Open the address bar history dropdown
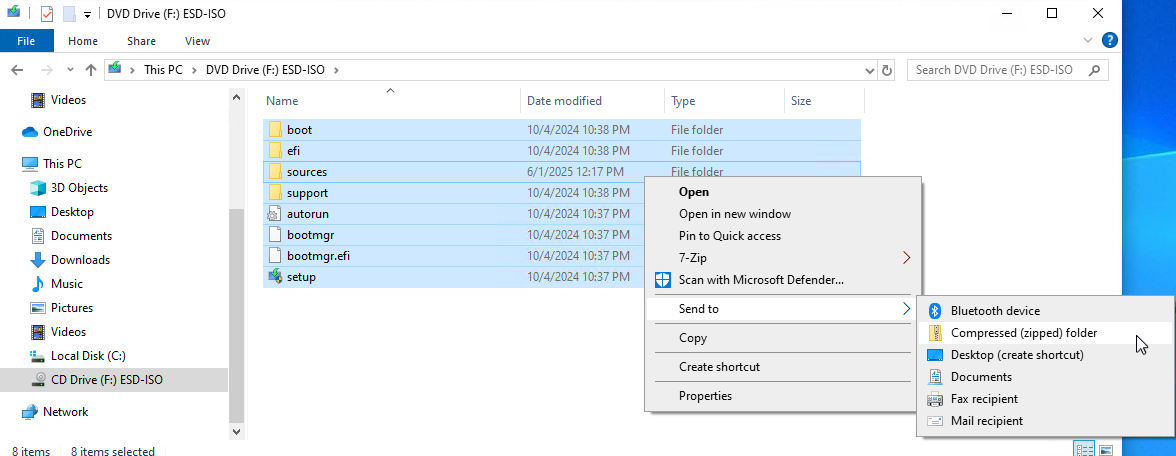This screenshot has height=456, width=1176. click(870, 70)
